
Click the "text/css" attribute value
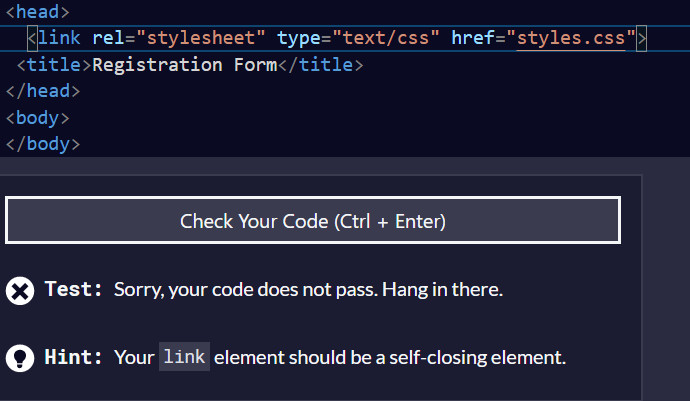[386, 38]
